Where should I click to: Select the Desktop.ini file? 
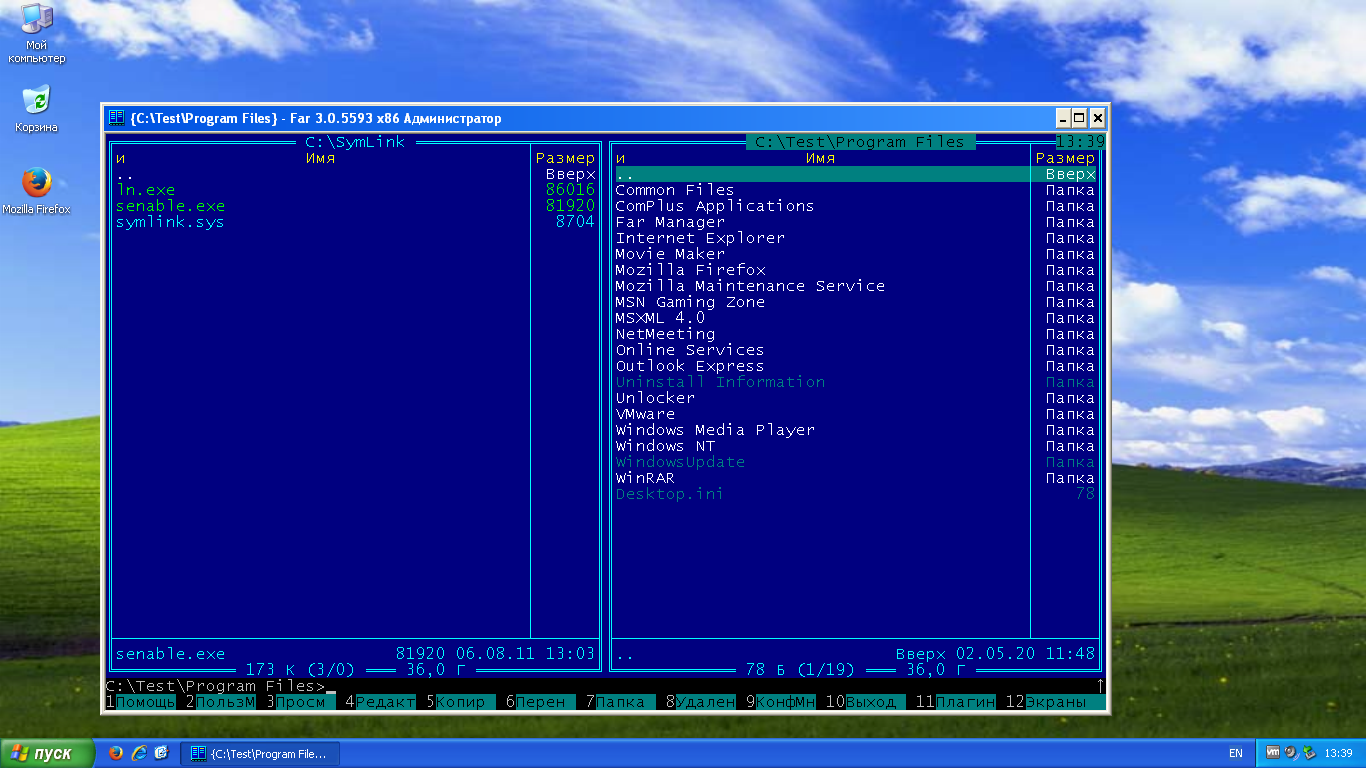671,494
